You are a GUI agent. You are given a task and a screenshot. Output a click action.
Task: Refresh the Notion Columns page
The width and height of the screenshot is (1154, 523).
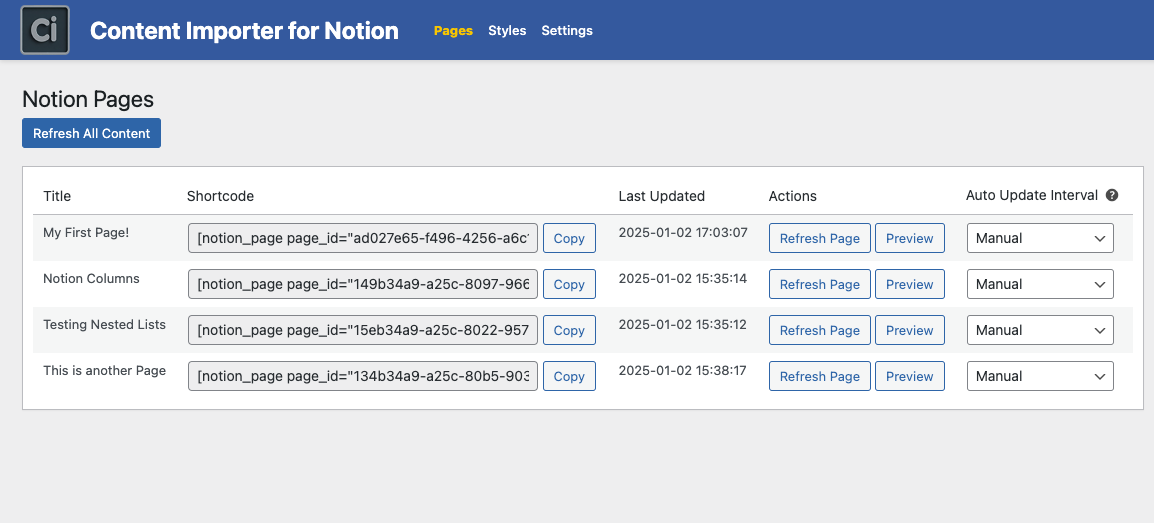point(819,284)
